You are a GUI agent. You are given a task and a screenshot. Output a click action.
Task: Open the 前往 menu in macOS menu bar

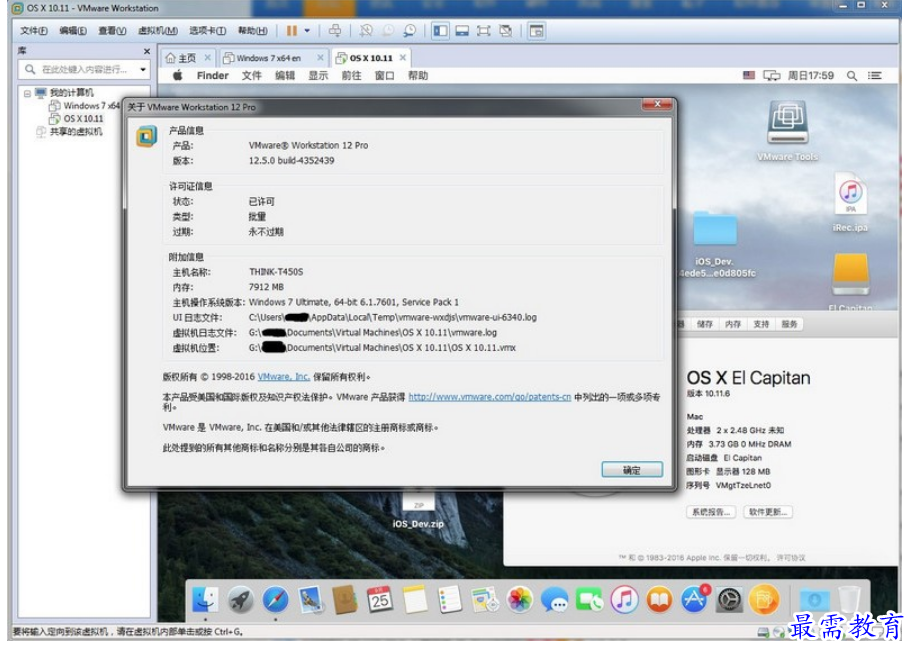pos(351,75)
